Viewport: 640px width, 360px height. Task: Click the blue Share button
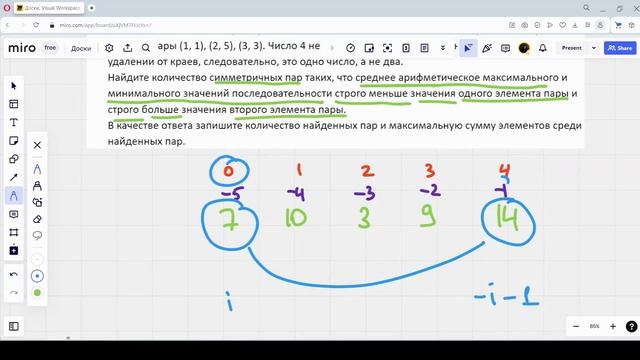coord(620,48)
